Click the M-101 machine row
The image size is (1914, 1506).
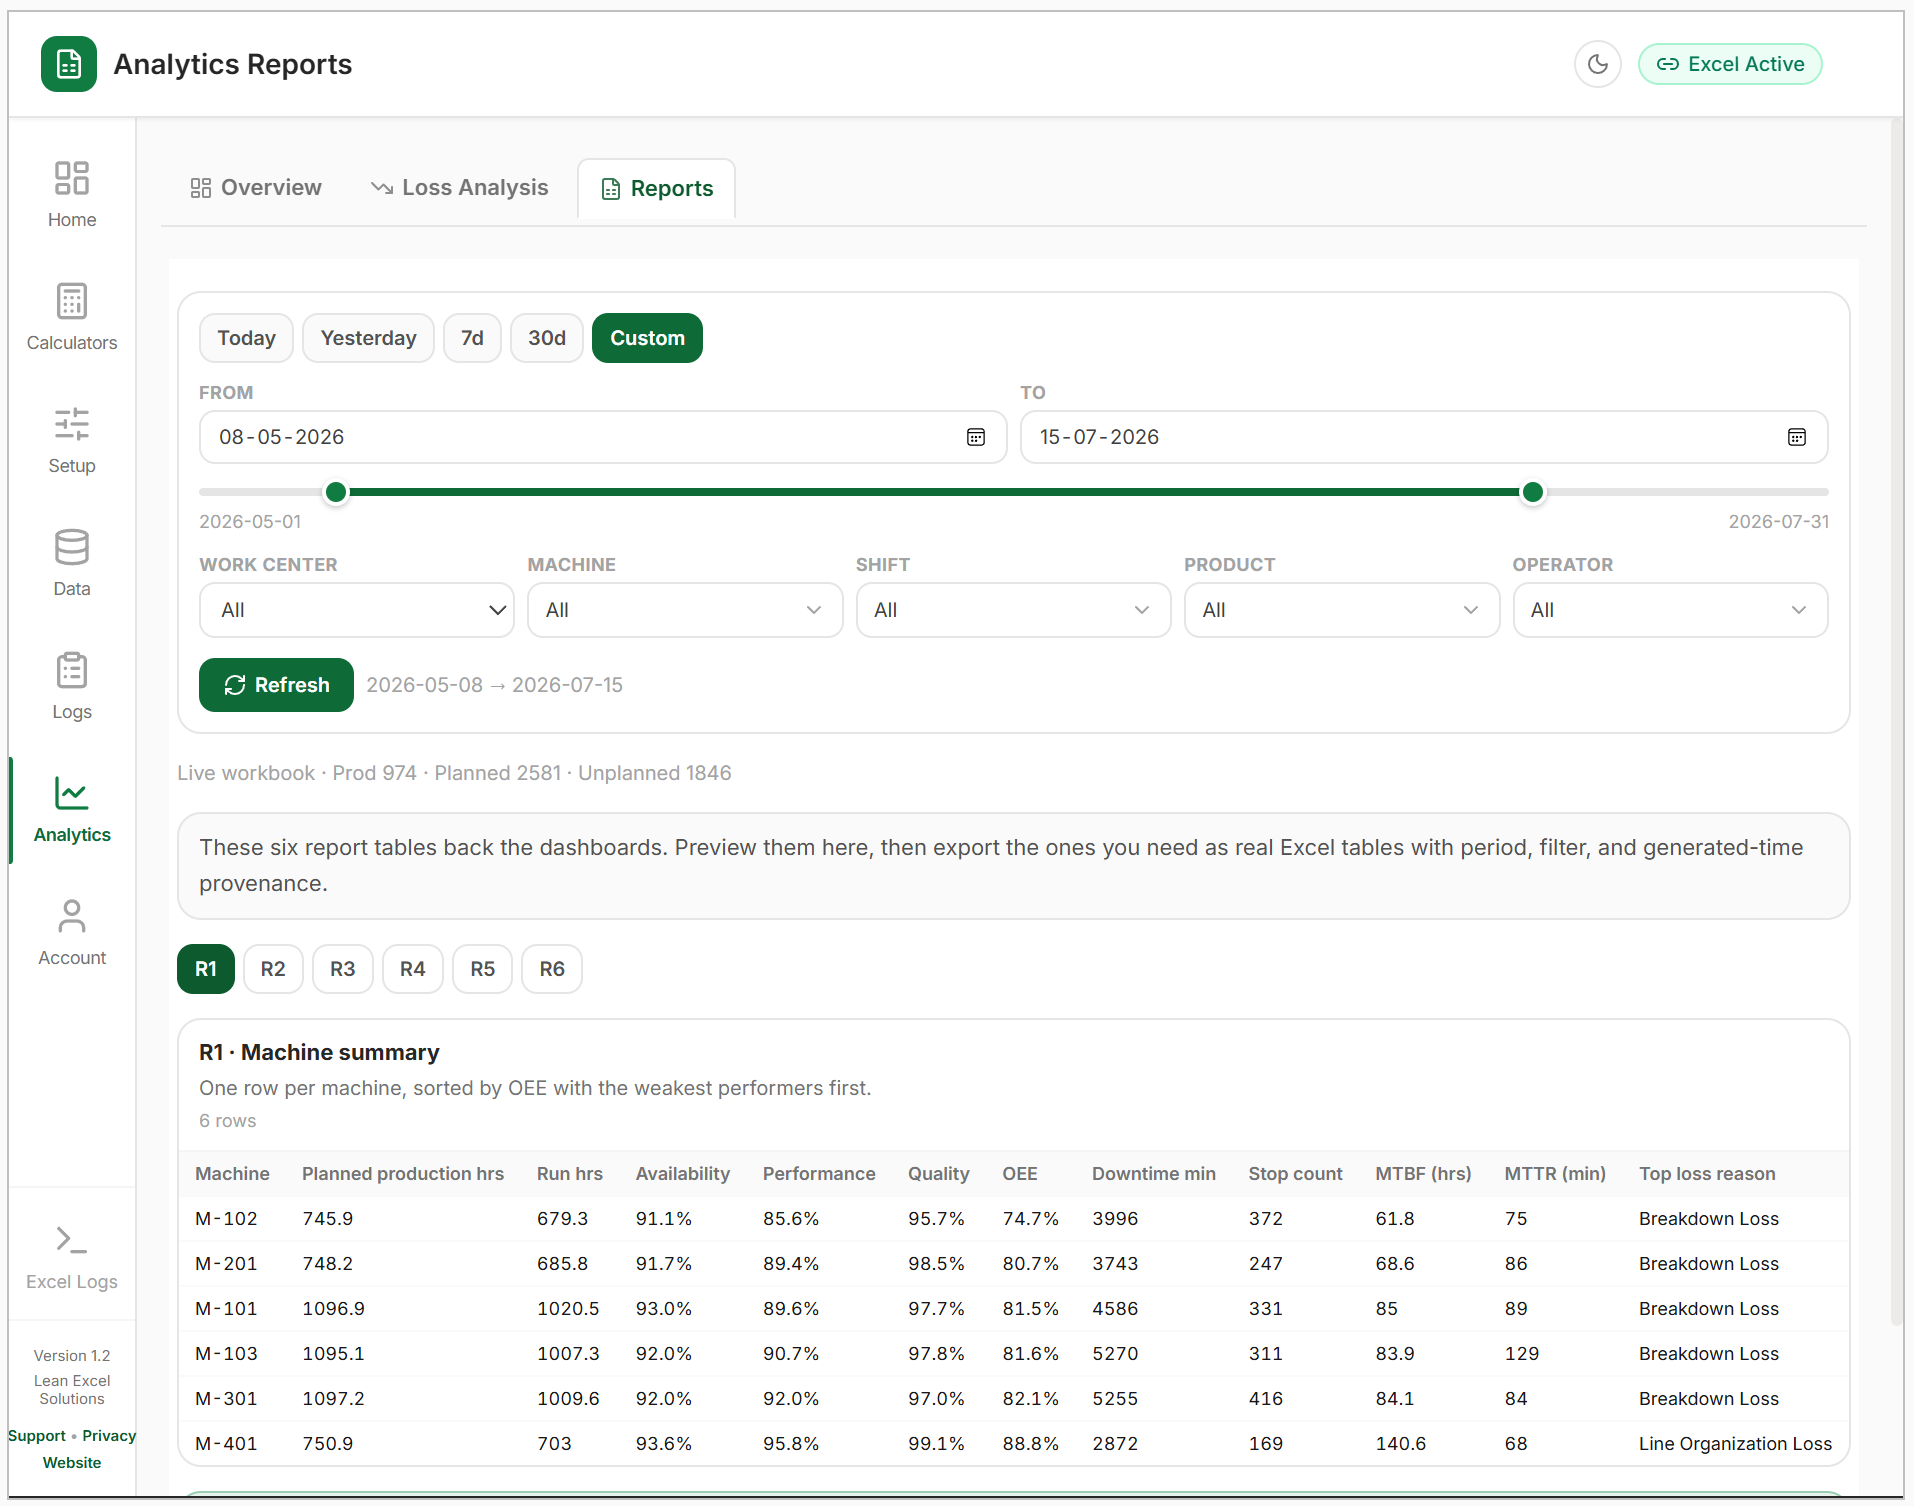(1014, 1309)
